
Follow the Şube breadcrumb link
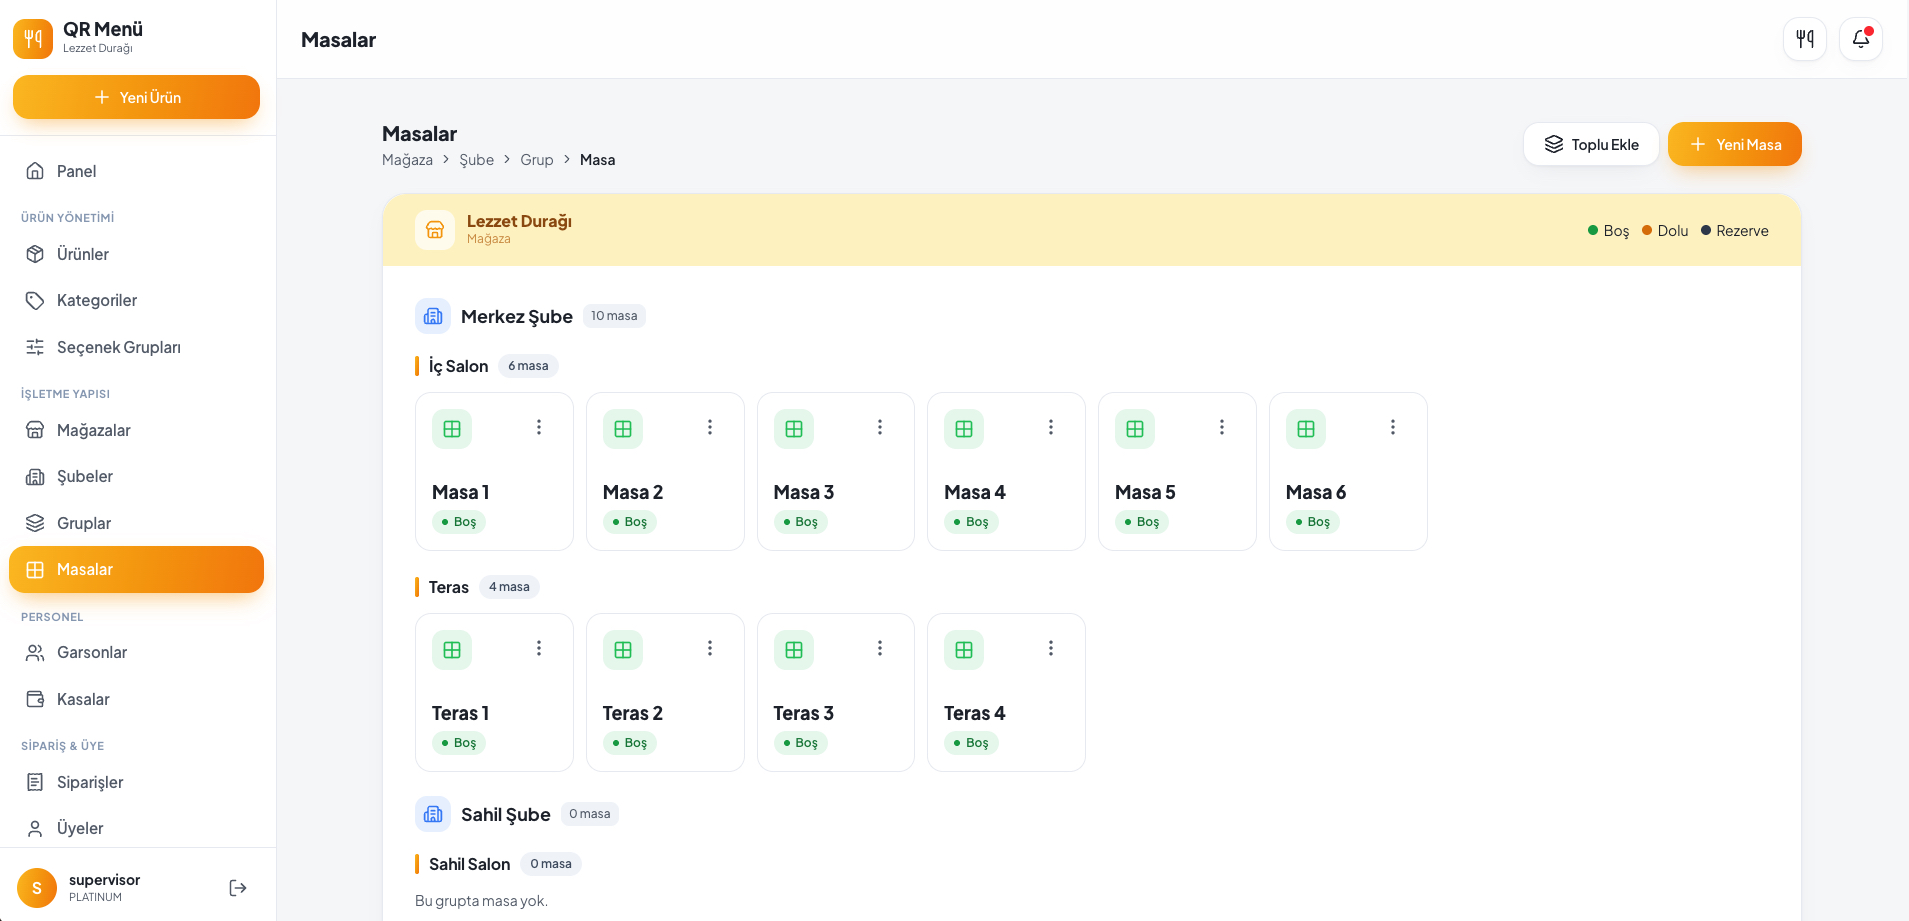point(476,160)
